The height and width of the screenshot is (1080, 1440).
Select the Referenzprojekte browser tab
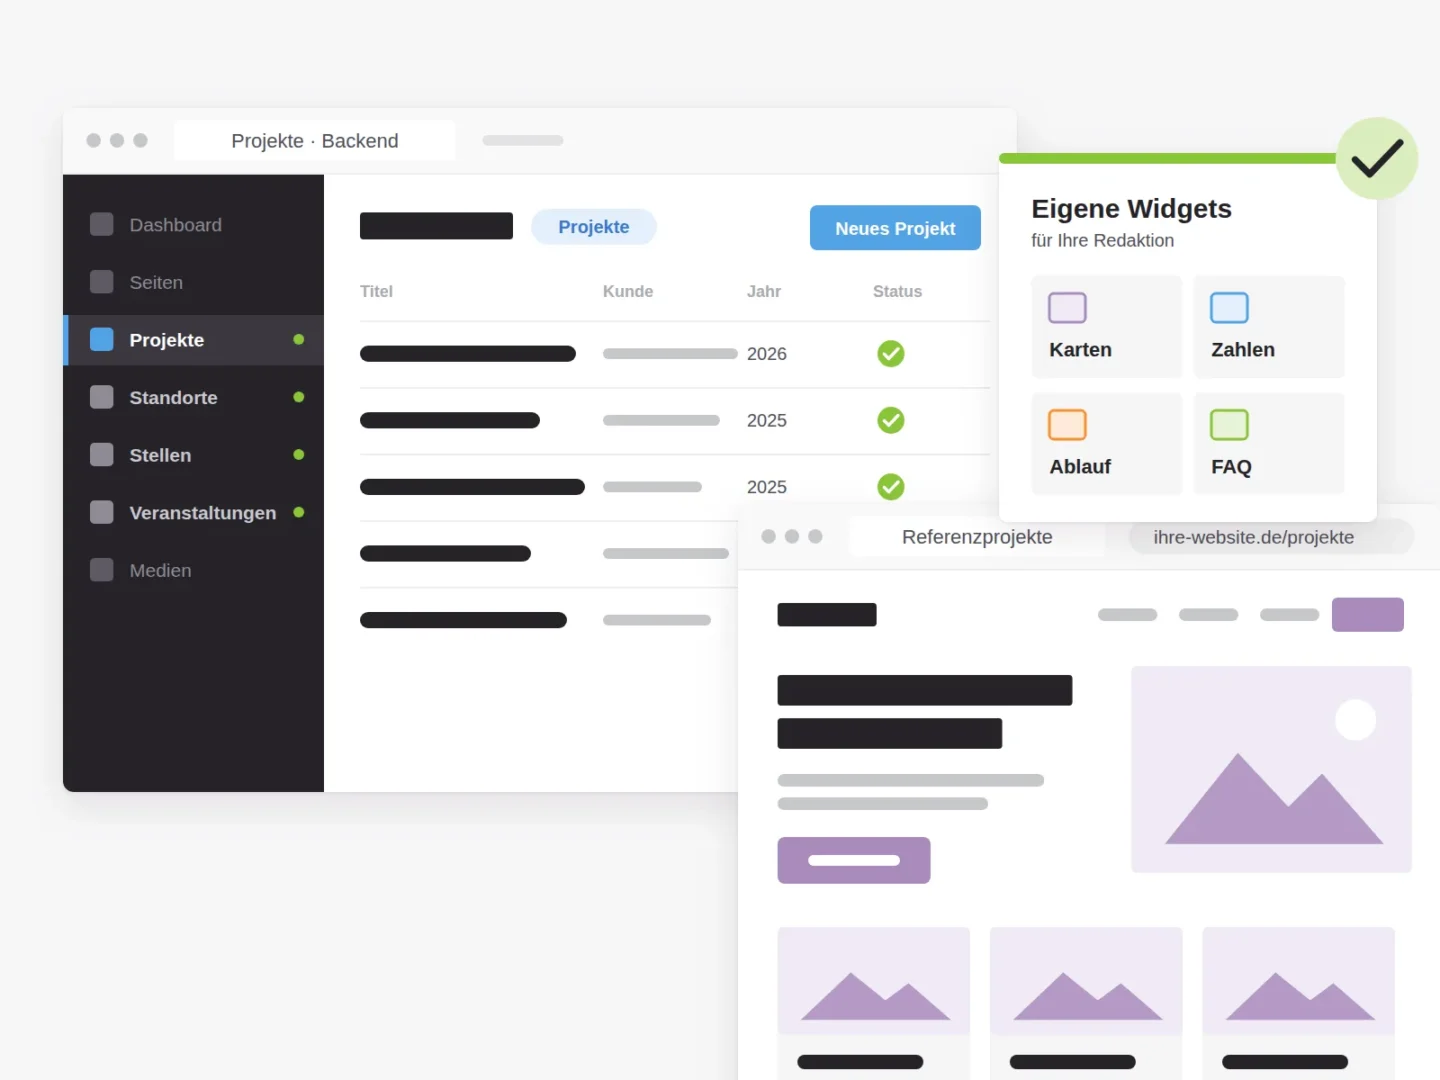(x=977, y=537)
